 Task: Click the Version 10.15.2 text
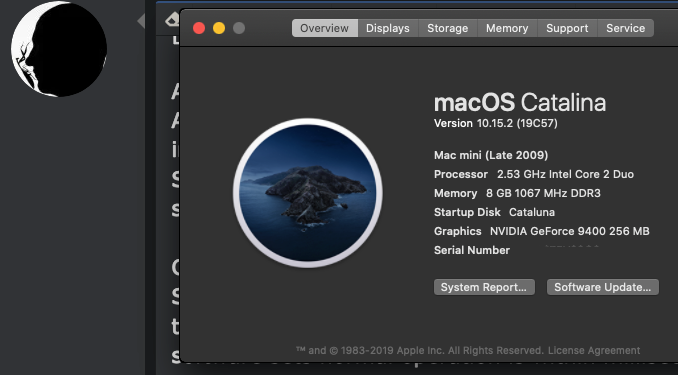click(x=496, y=123)
